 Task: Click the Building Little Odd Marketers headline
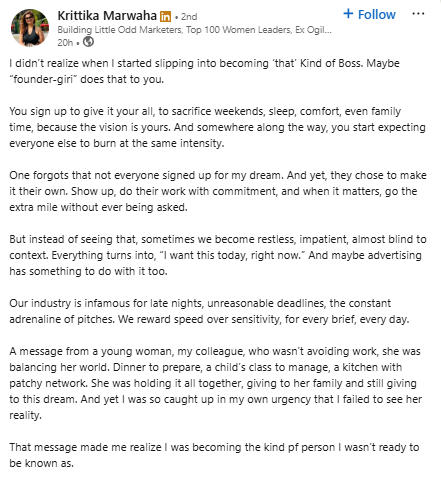[120, 30]
